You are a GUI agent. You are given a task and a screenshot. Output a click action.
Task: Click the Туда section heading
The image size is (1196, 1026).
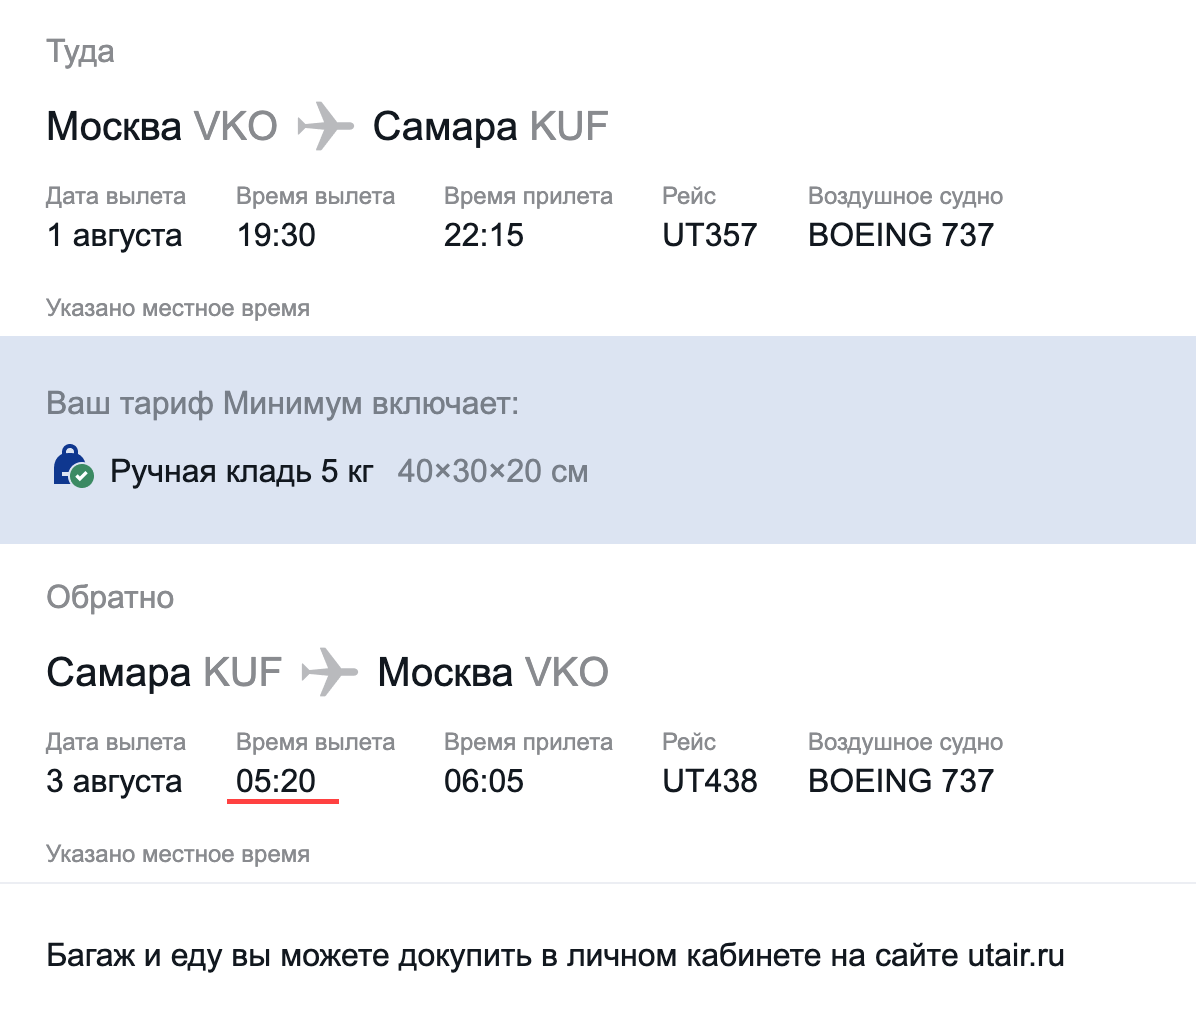coord(80,52)
